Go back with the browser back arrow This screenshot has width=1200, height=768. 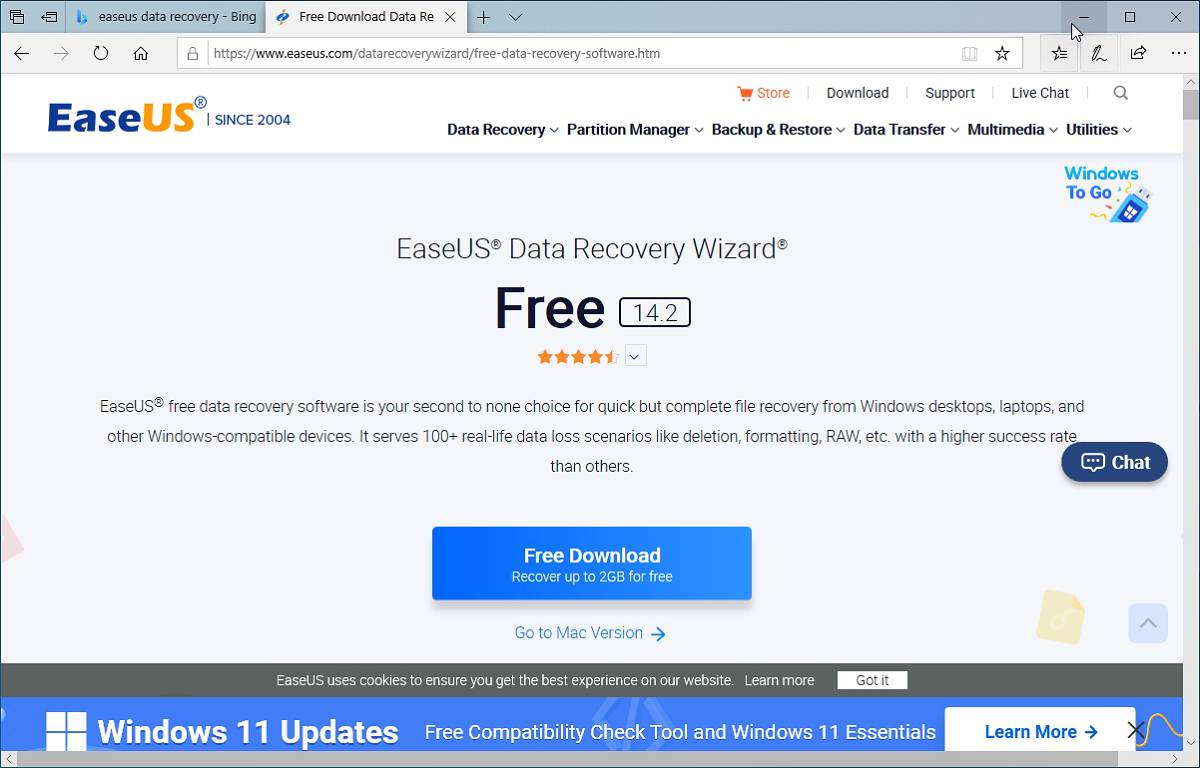pos(22,53)
